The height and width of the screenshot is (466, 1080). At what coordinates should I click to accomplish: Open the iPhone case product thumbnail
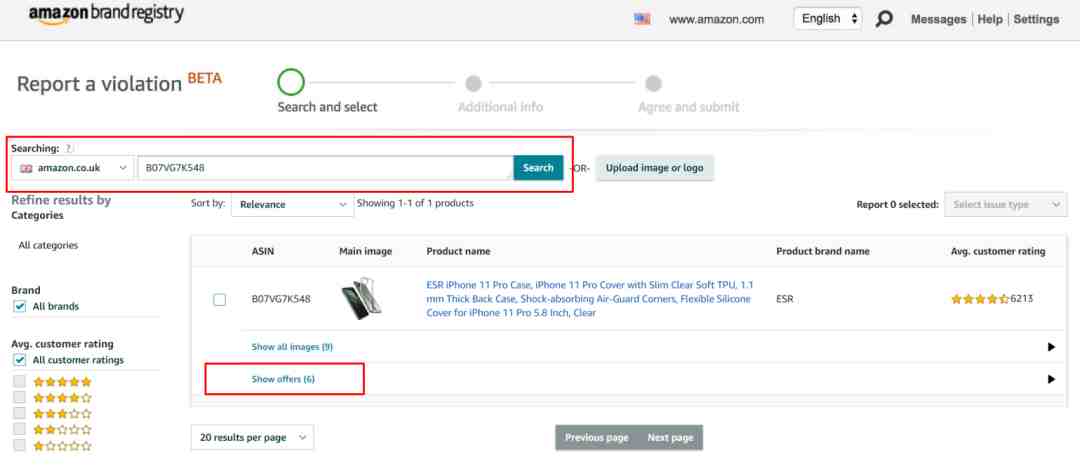click(362, 299)
